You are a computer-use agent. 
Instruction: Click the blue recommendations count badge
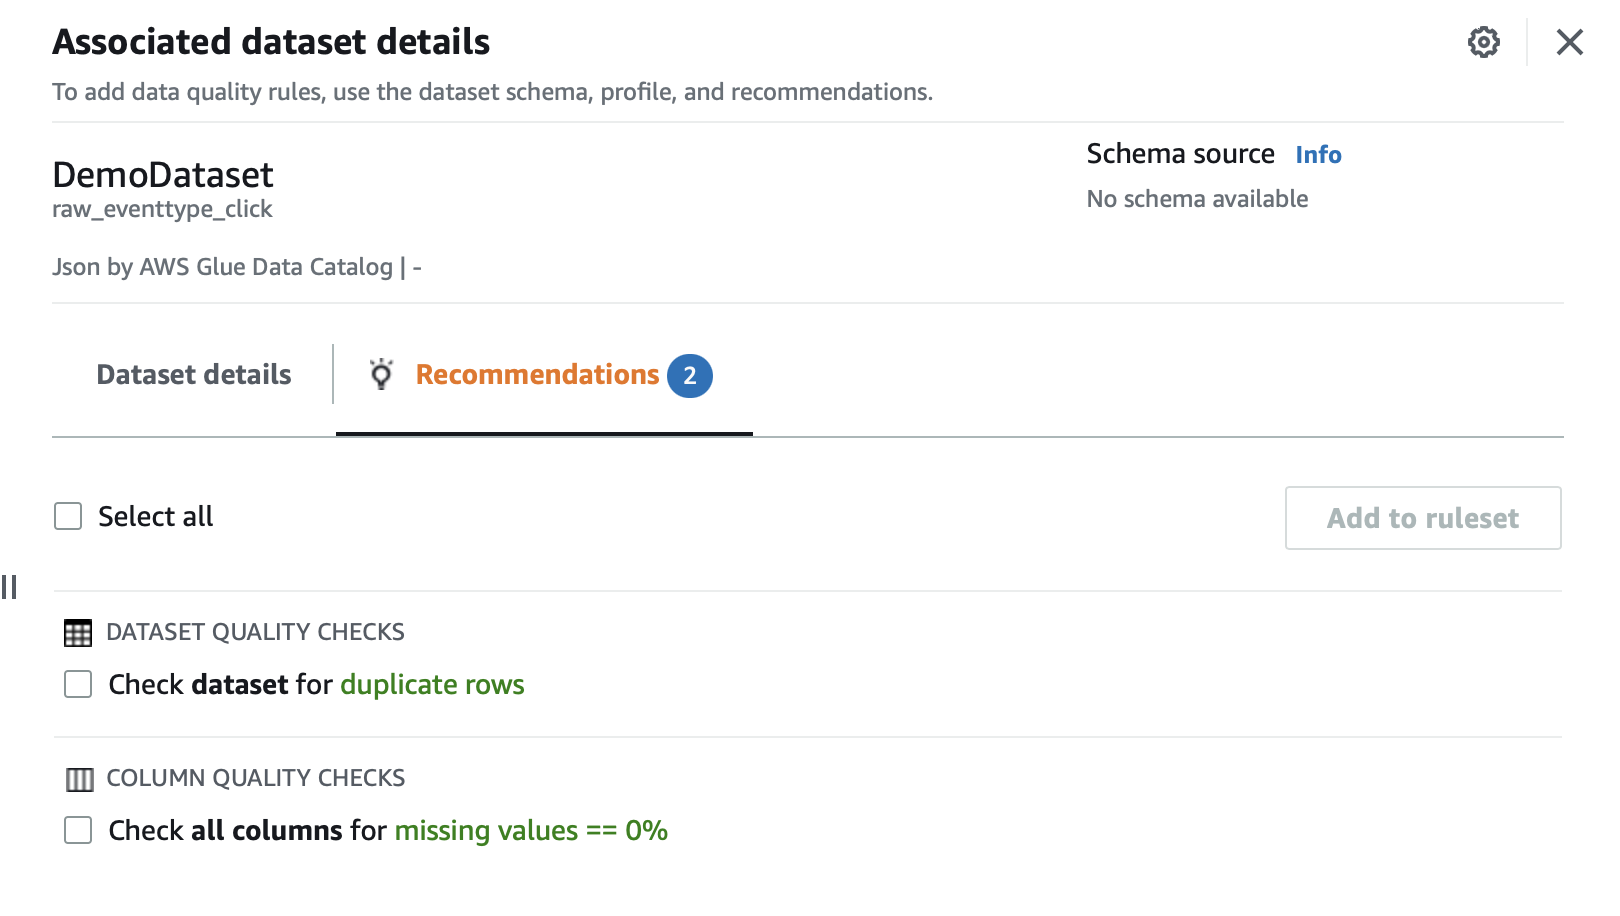[x=689, y=376]
